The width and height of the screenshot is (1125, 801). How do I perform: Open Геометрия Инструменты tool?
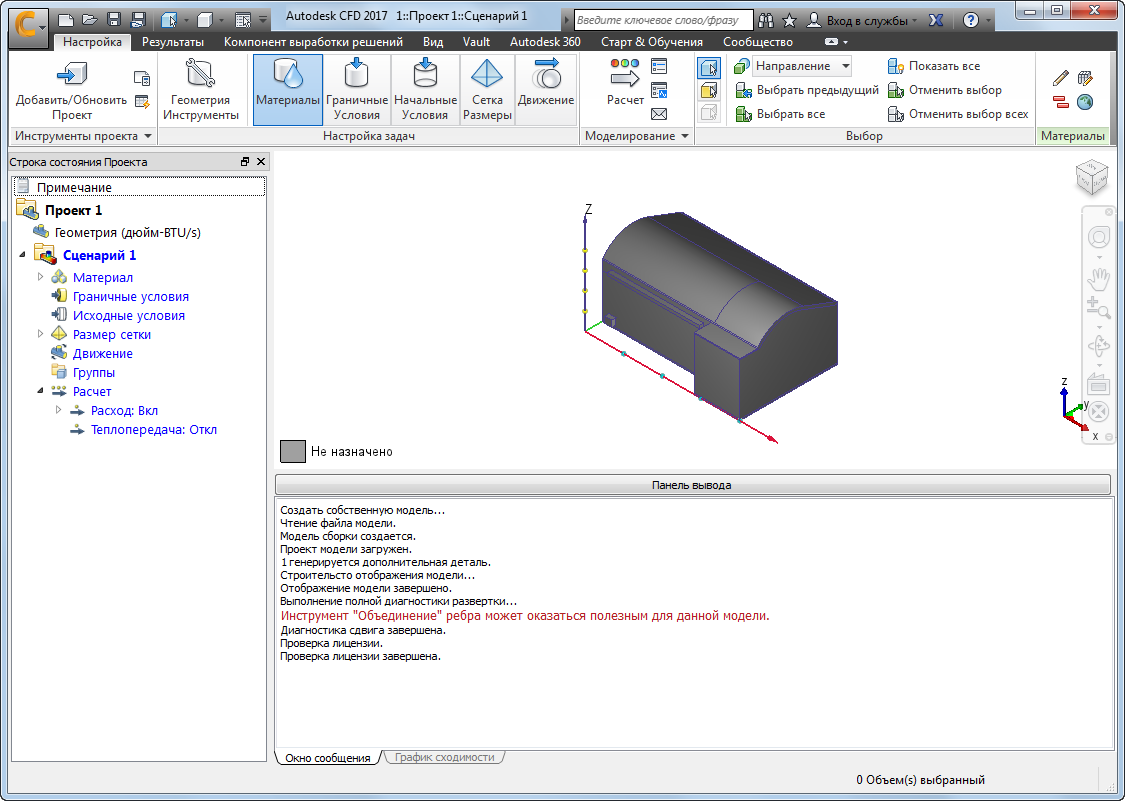(200, 90)
